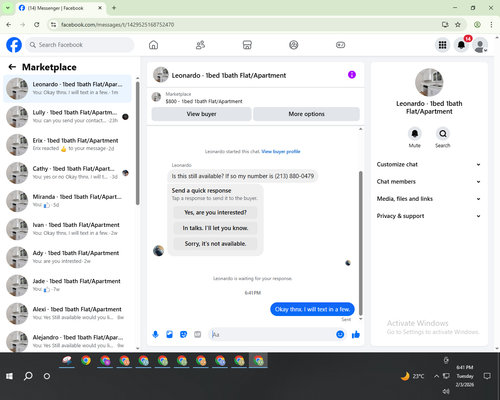Send quick reply 'In talks. I'll let you know.'

click(215, 228)
